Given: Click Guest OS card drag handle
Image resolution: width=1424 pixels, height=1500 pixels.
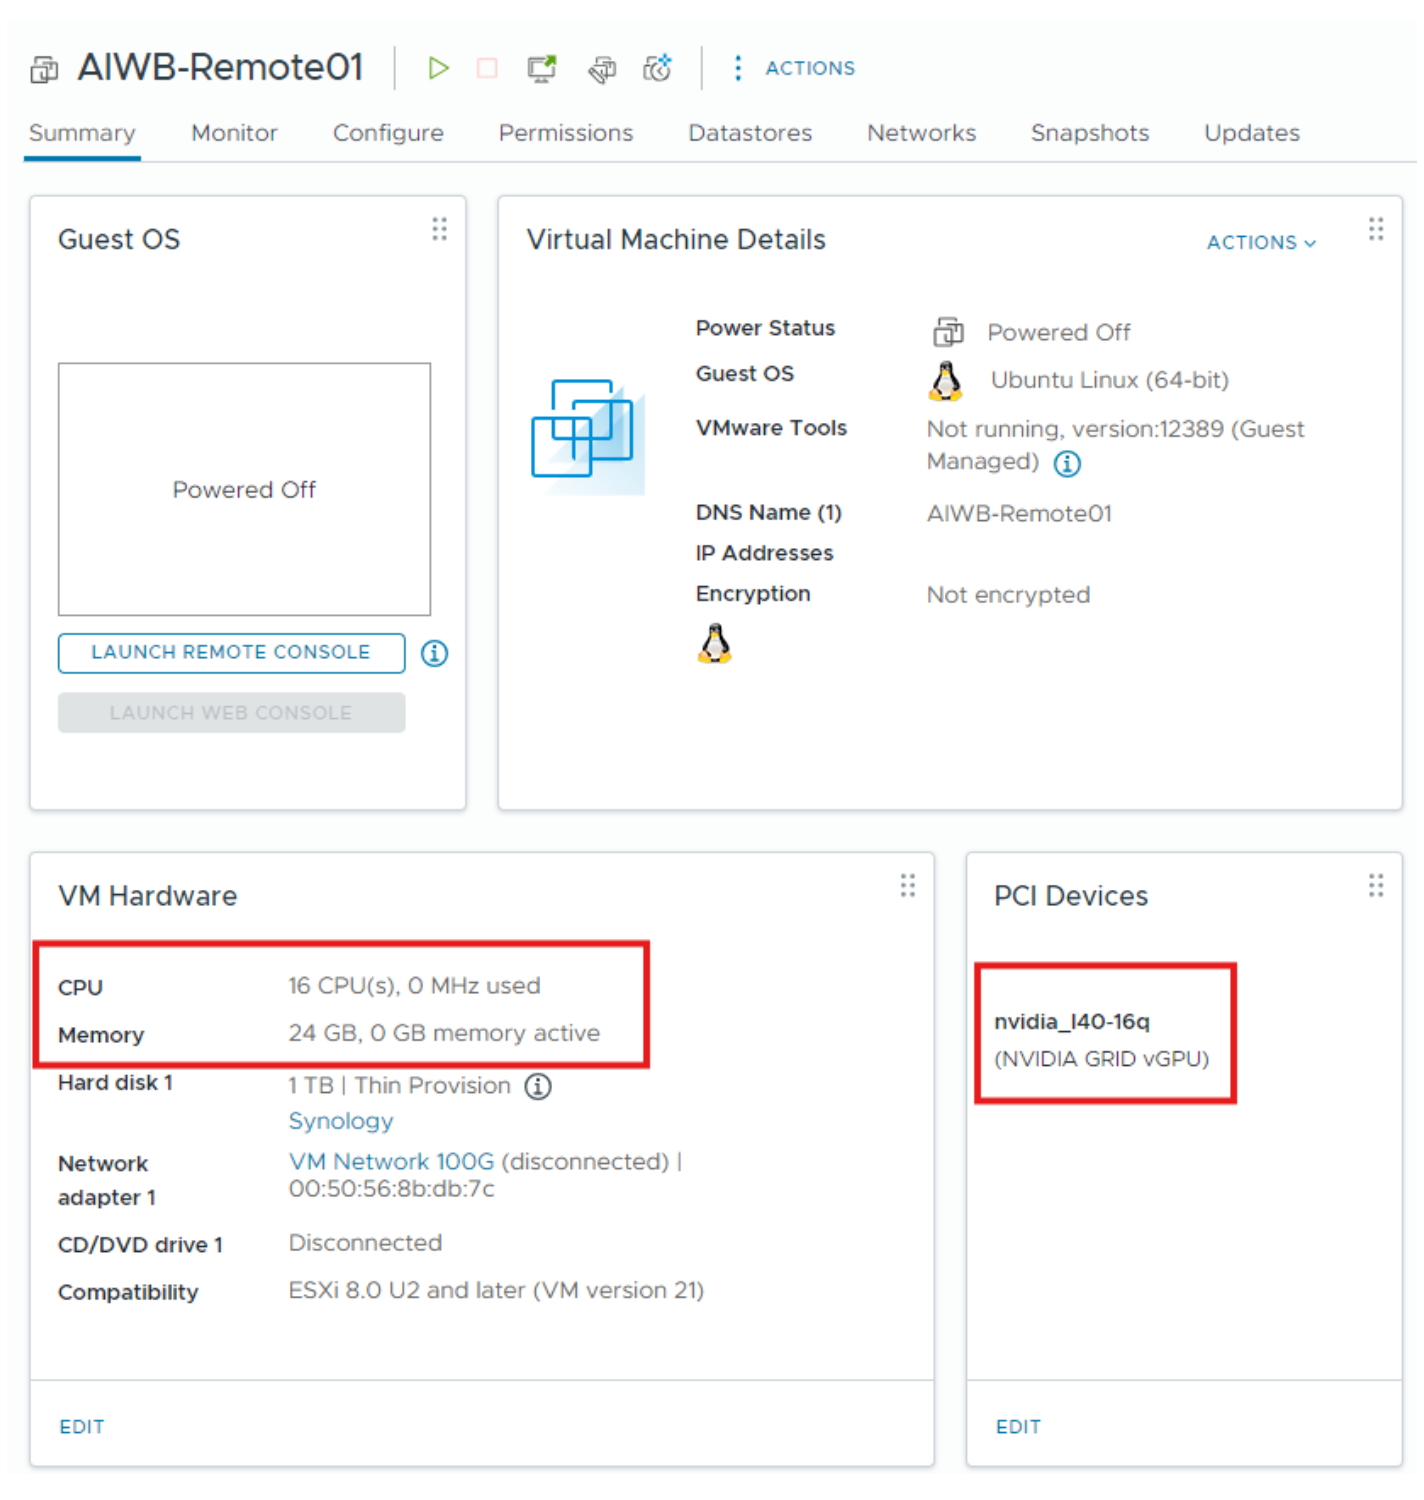Looking at the screenshot, I should [439, 229].
